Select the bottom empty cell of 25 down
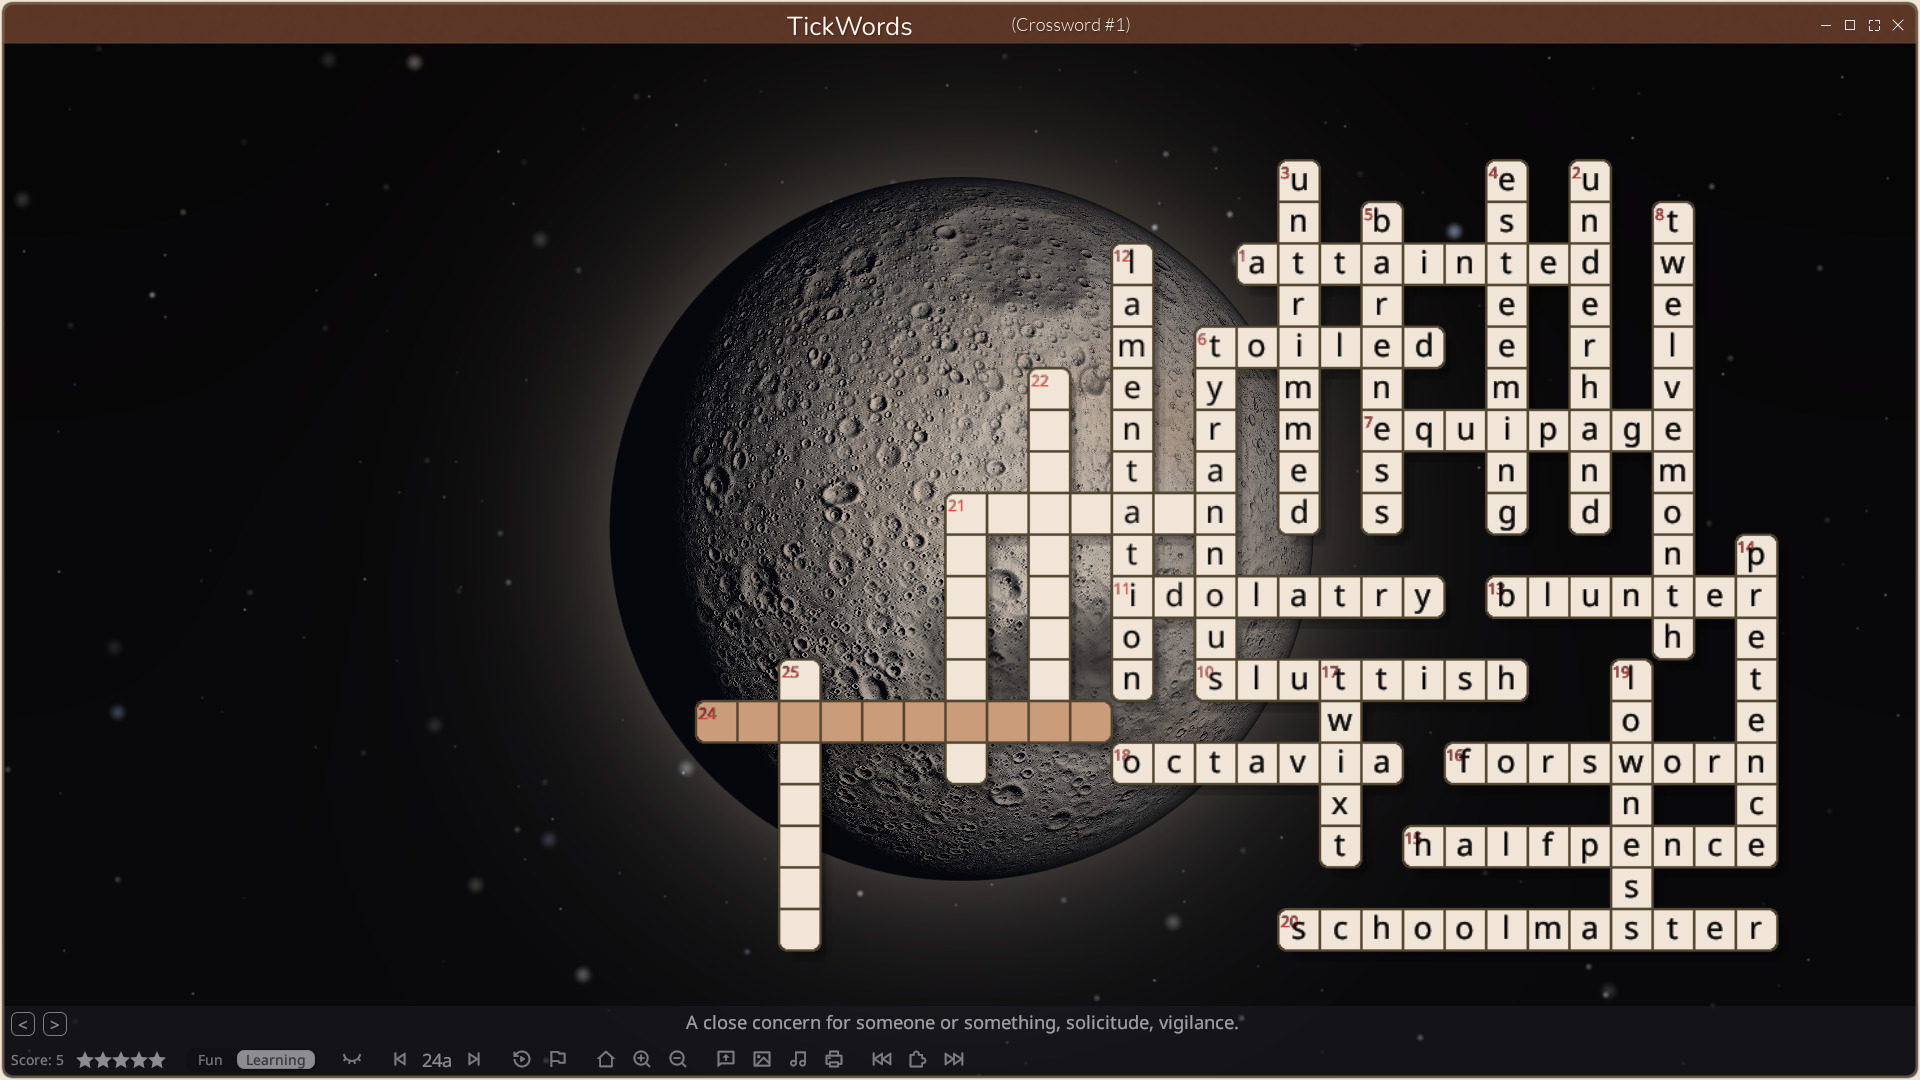1920x1080 pixels. tap(800, 929)
